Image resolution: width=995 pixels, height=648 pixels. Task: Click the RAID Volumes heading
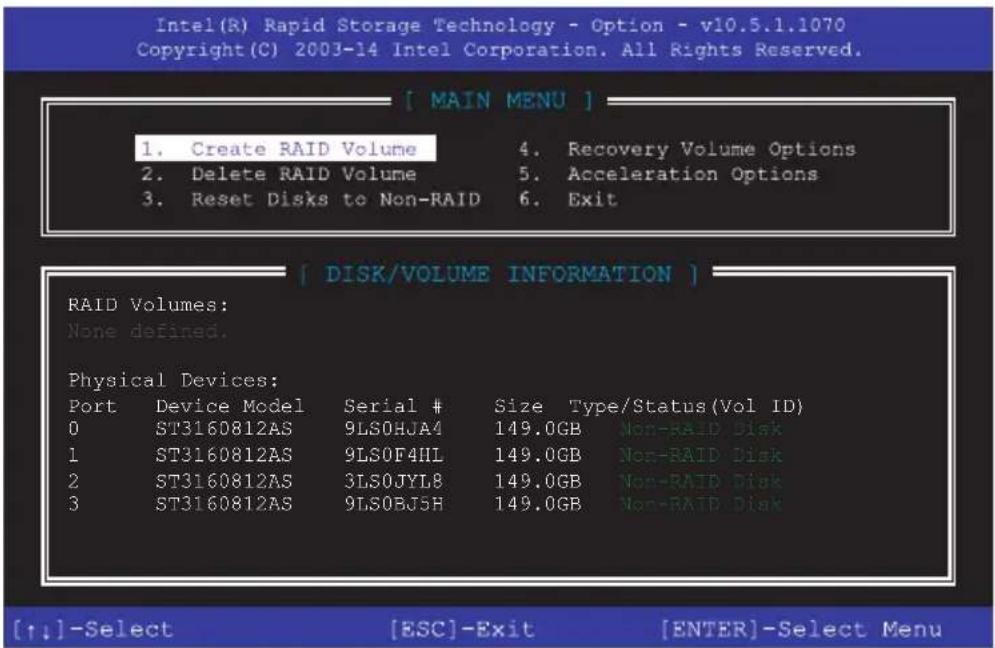tap(148, 305)
